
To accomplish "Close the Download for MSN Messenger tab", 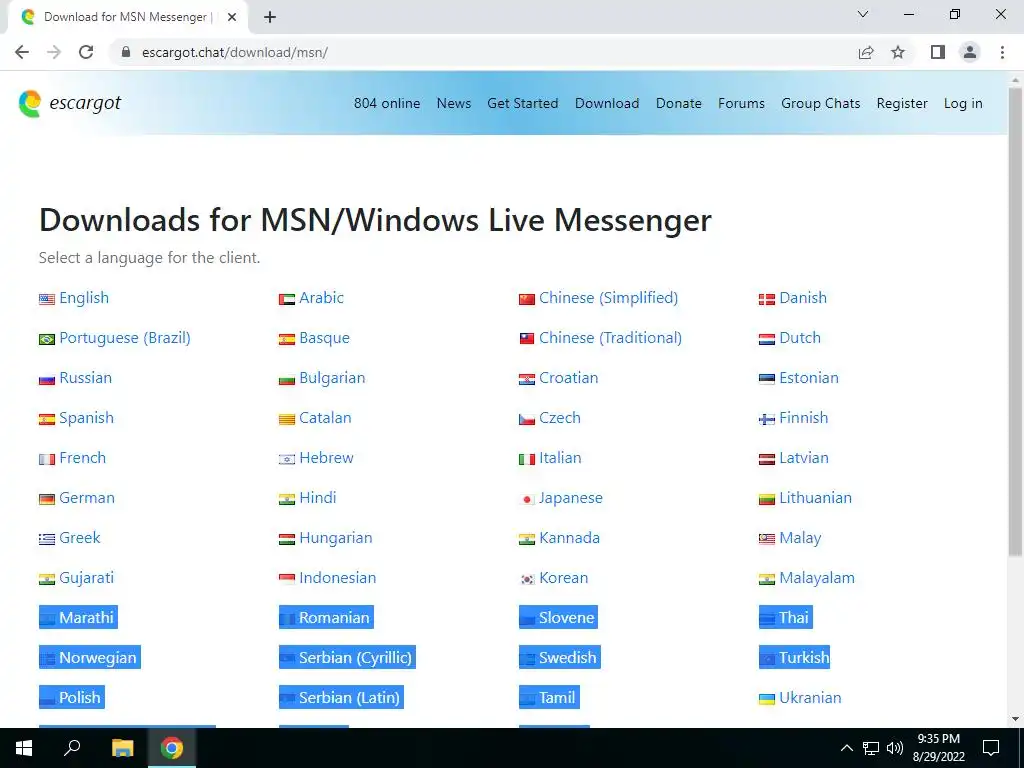I will 232,17.
